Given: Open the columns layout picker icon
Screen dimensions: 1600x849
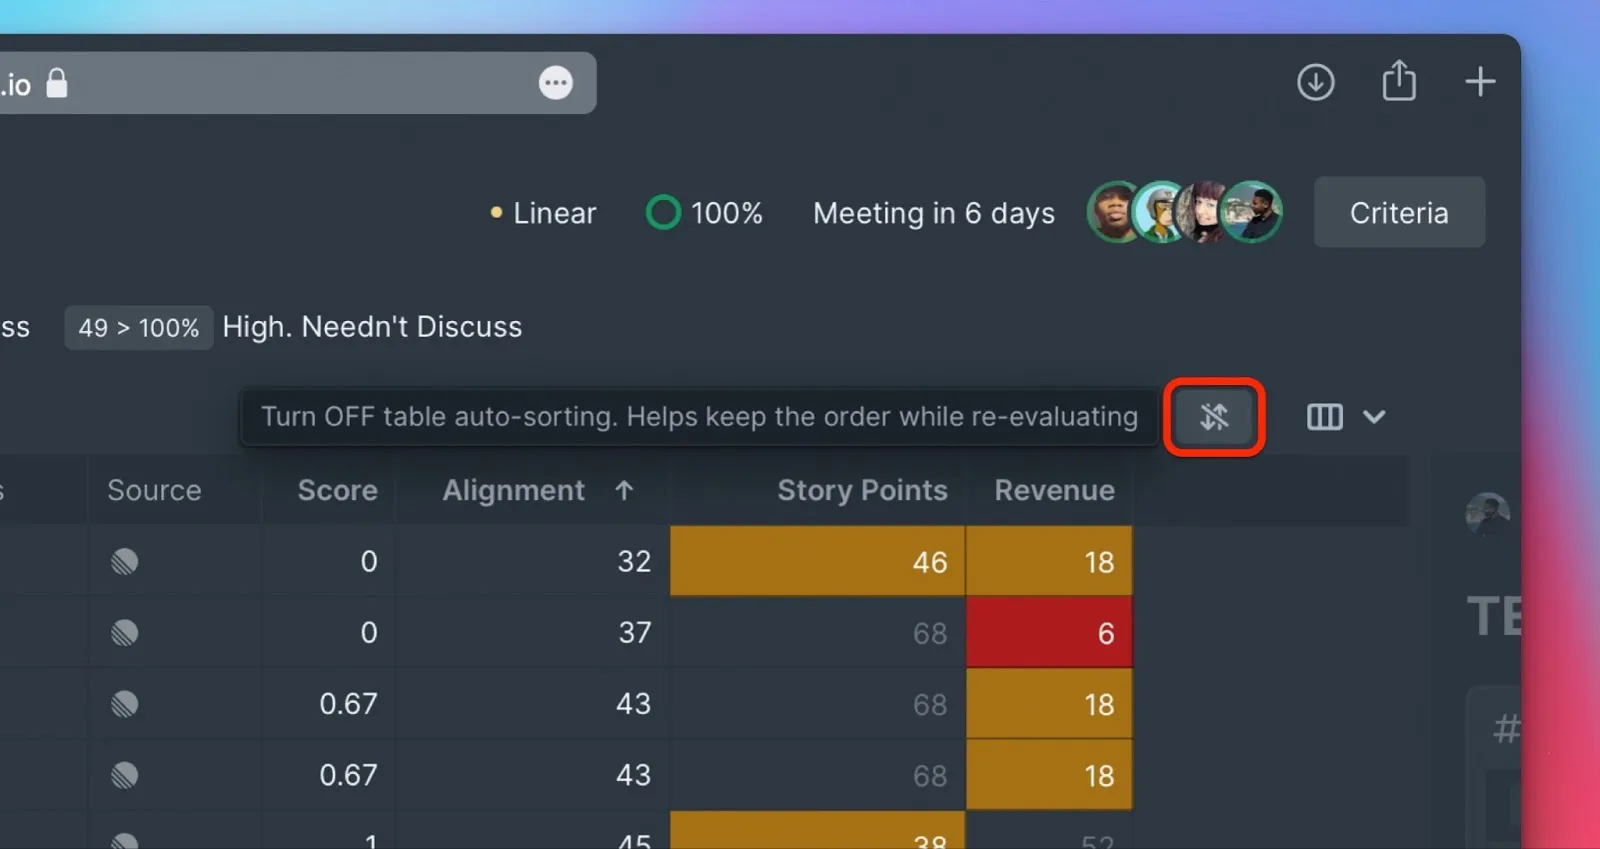Looking at the screenshot, I should [1324, 417].
